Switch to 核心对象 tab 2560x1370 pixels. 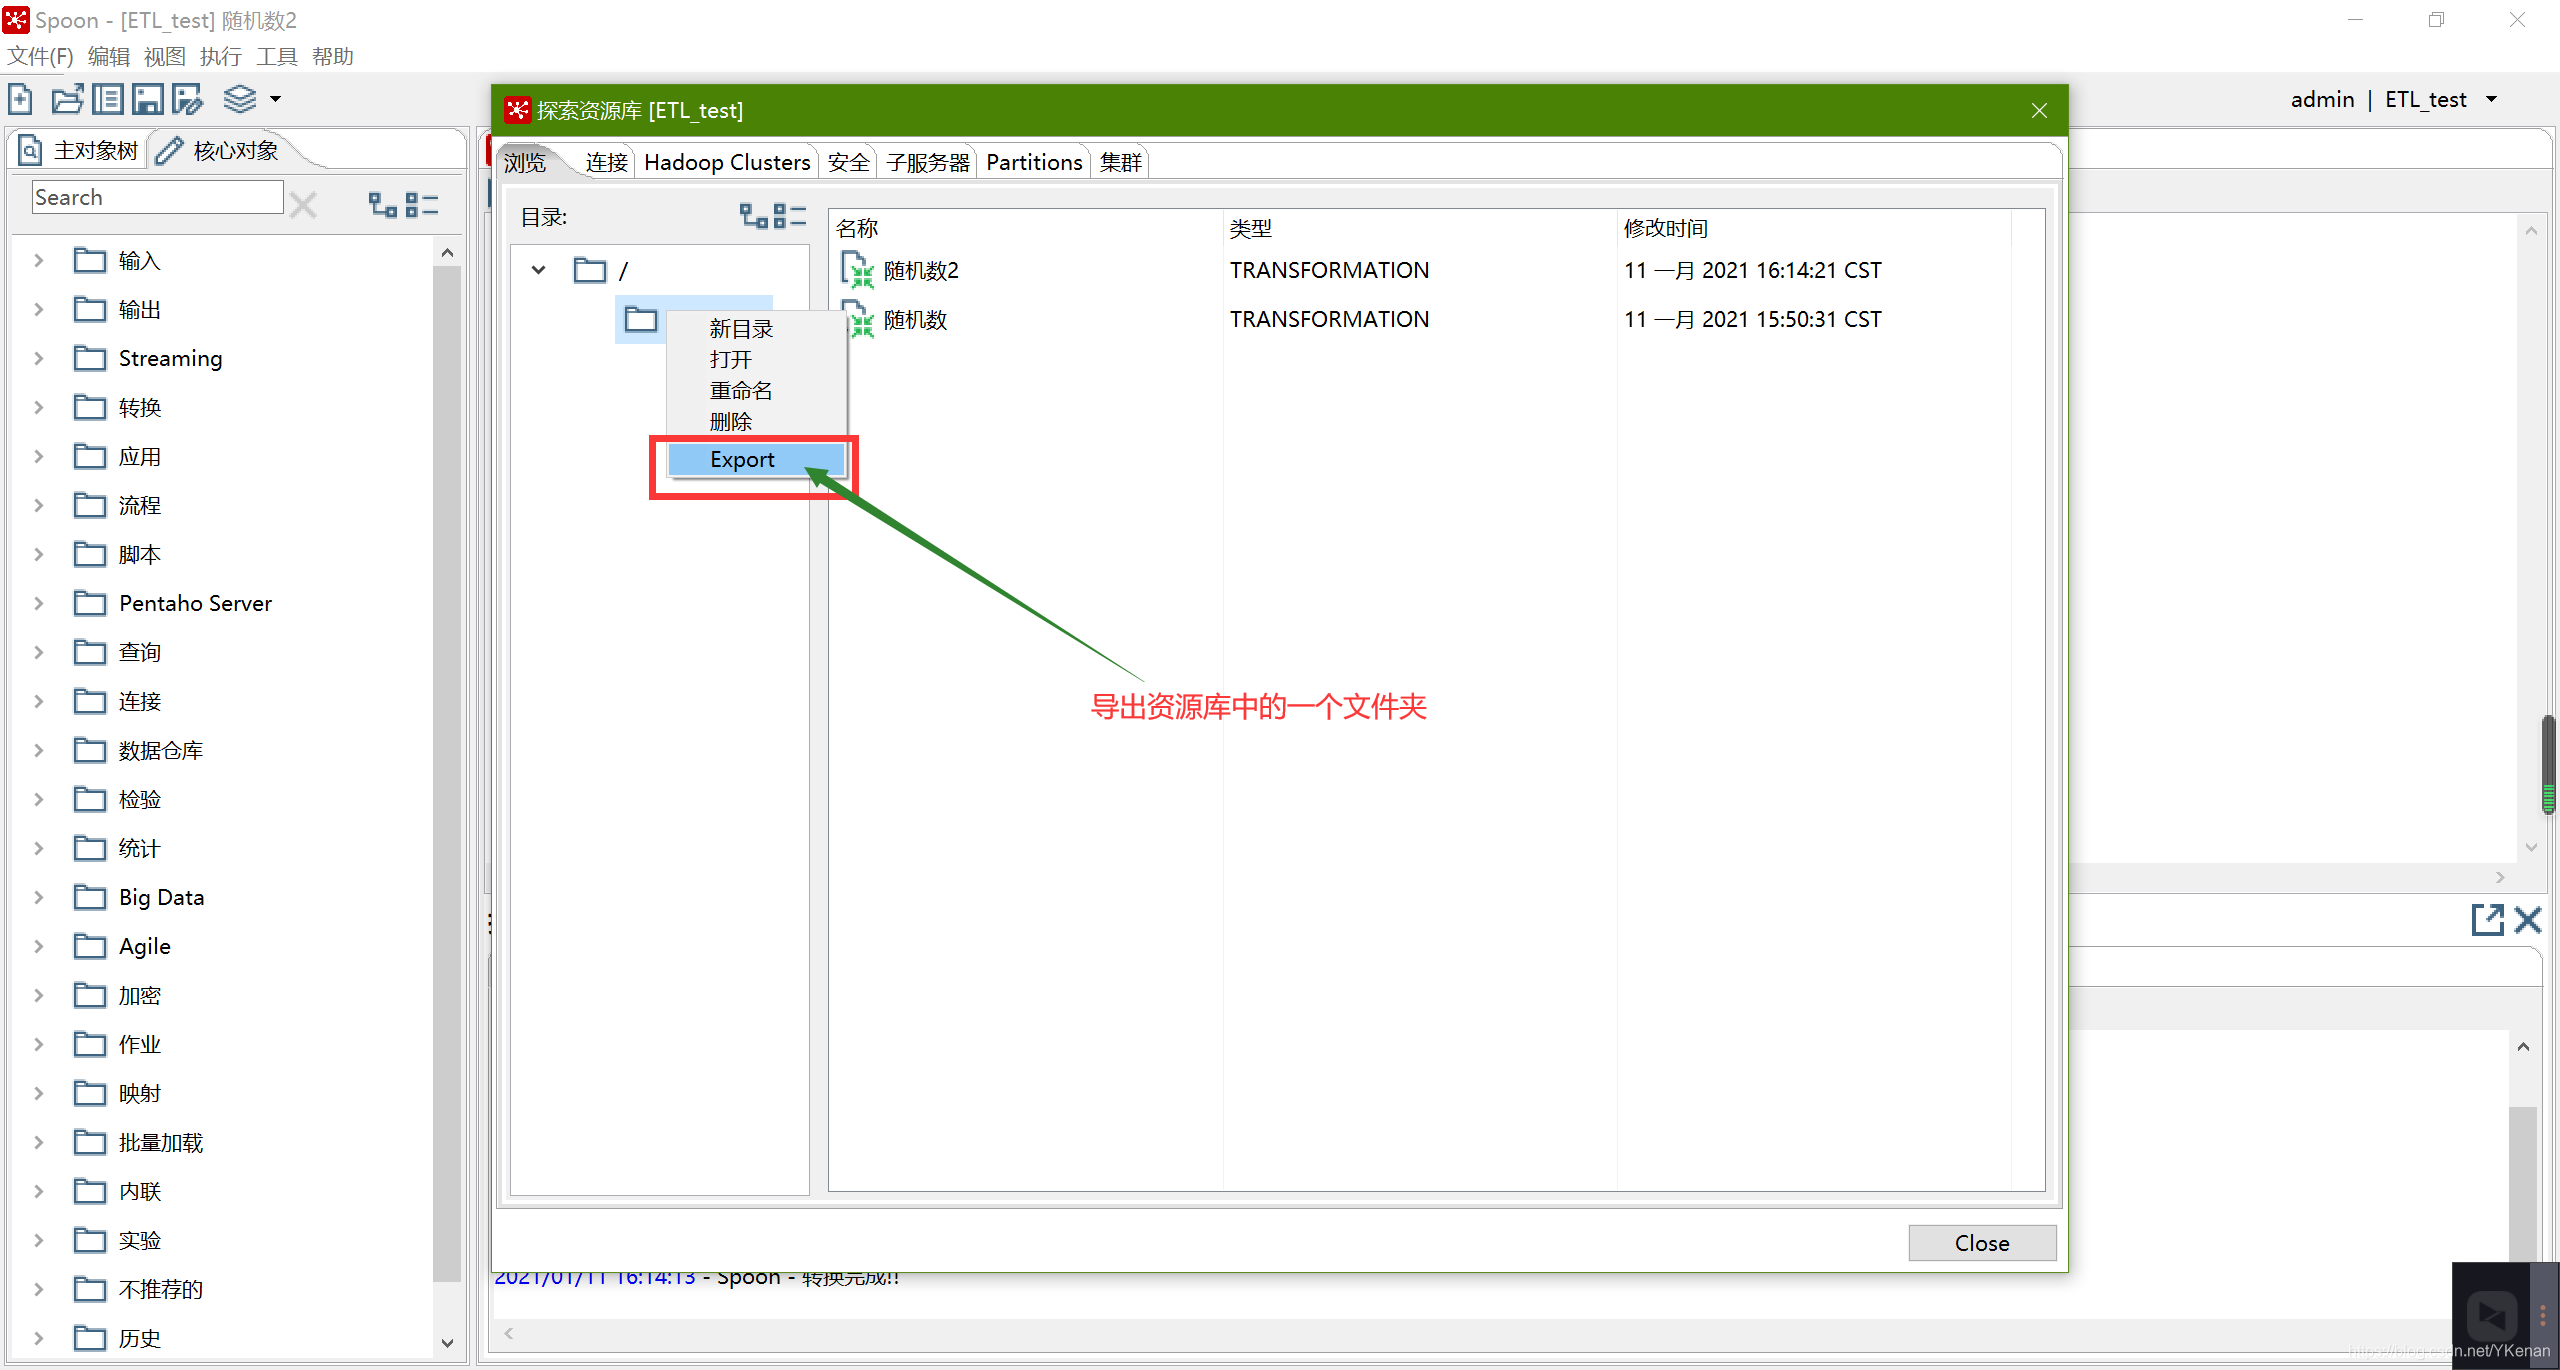pyautogui.click(x=218, y=150)
